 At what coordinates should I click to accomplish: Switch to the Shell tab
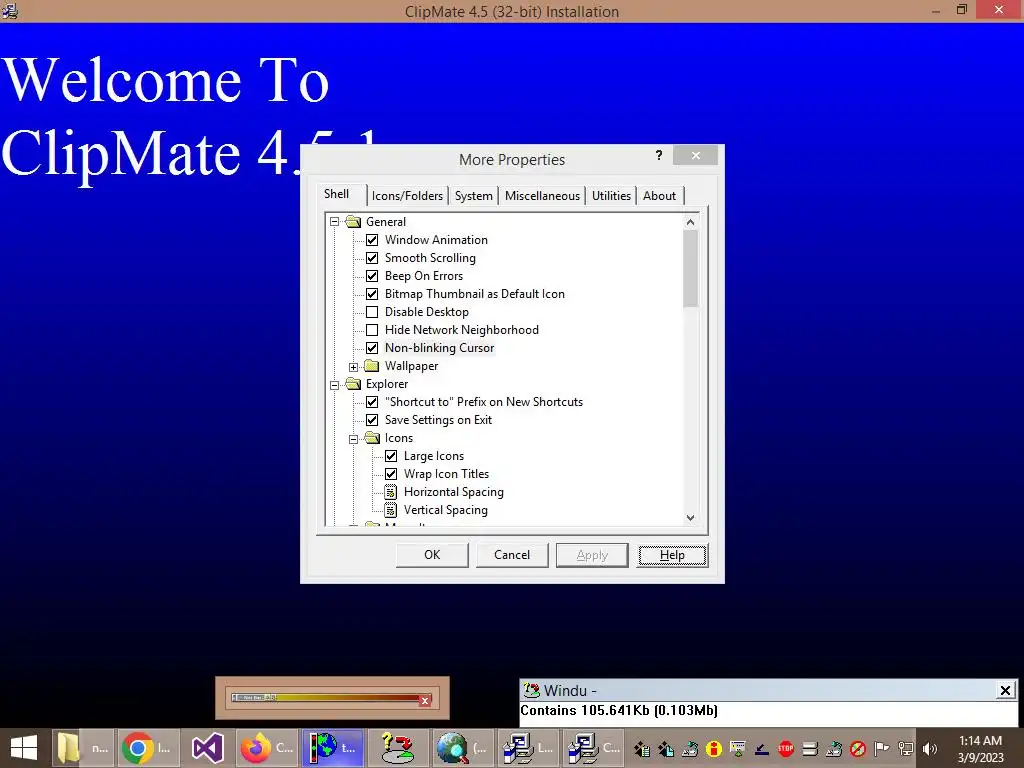pyautogui.click(x=337, y=194)
